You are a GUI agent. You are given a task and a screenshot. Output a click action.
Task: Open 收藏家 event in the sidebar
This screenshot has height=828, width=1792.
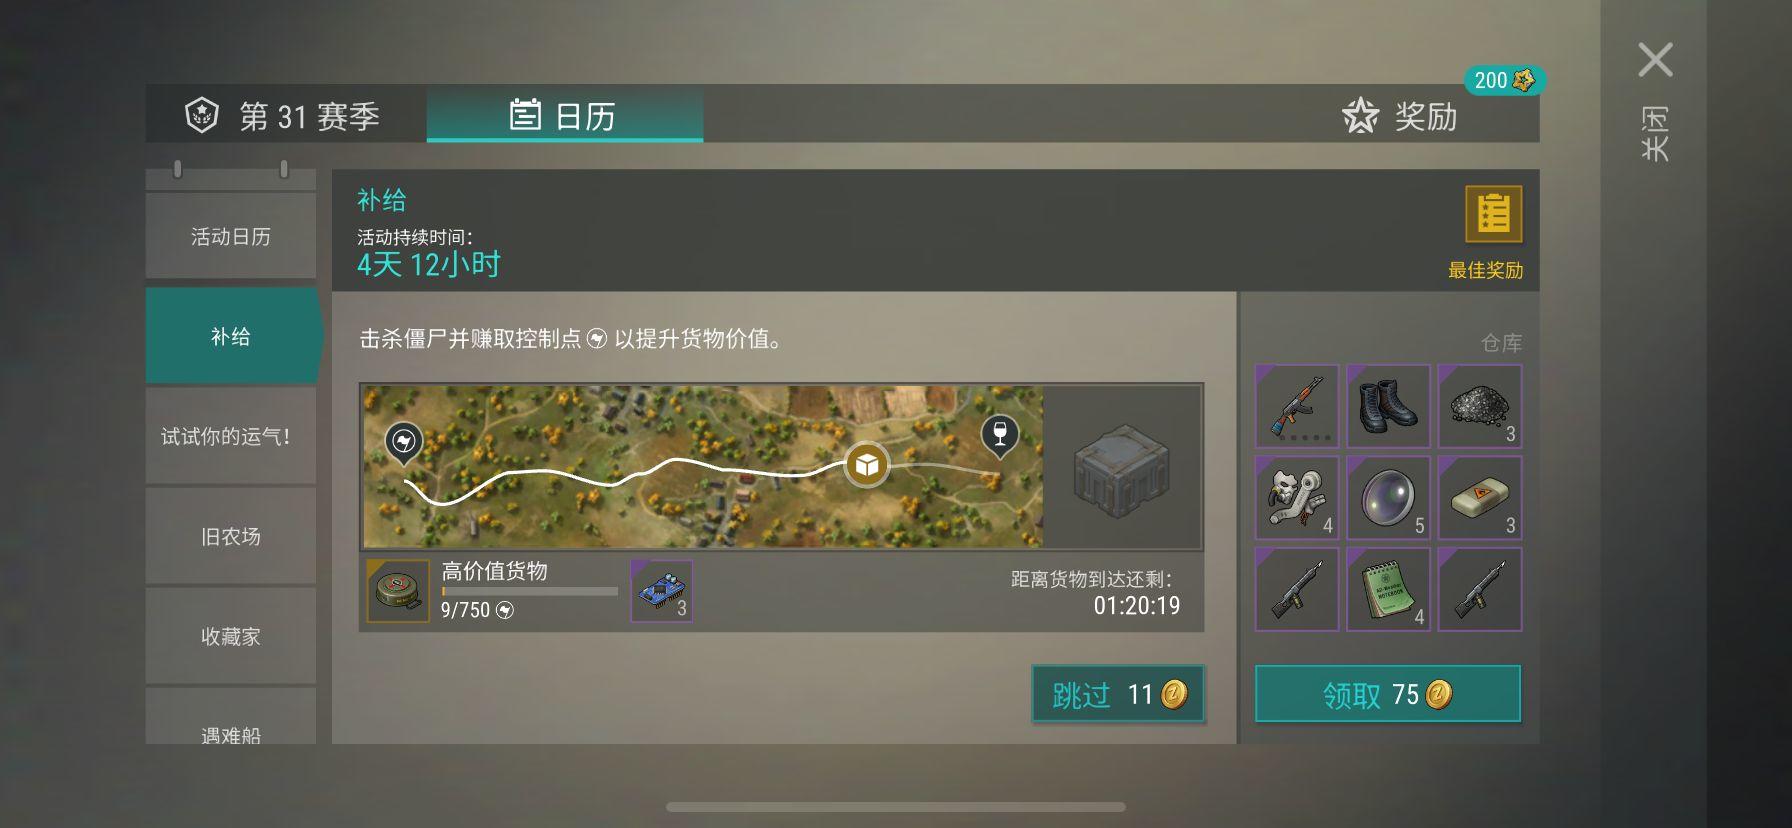tap(231, 636)
